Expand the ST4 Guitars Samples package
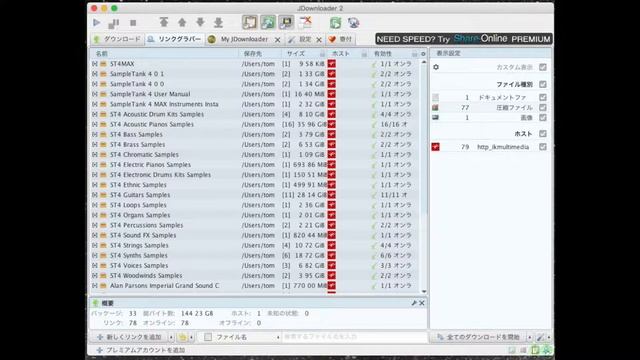The height and width of the screenshot is (360, 640). tap(95, 195)
